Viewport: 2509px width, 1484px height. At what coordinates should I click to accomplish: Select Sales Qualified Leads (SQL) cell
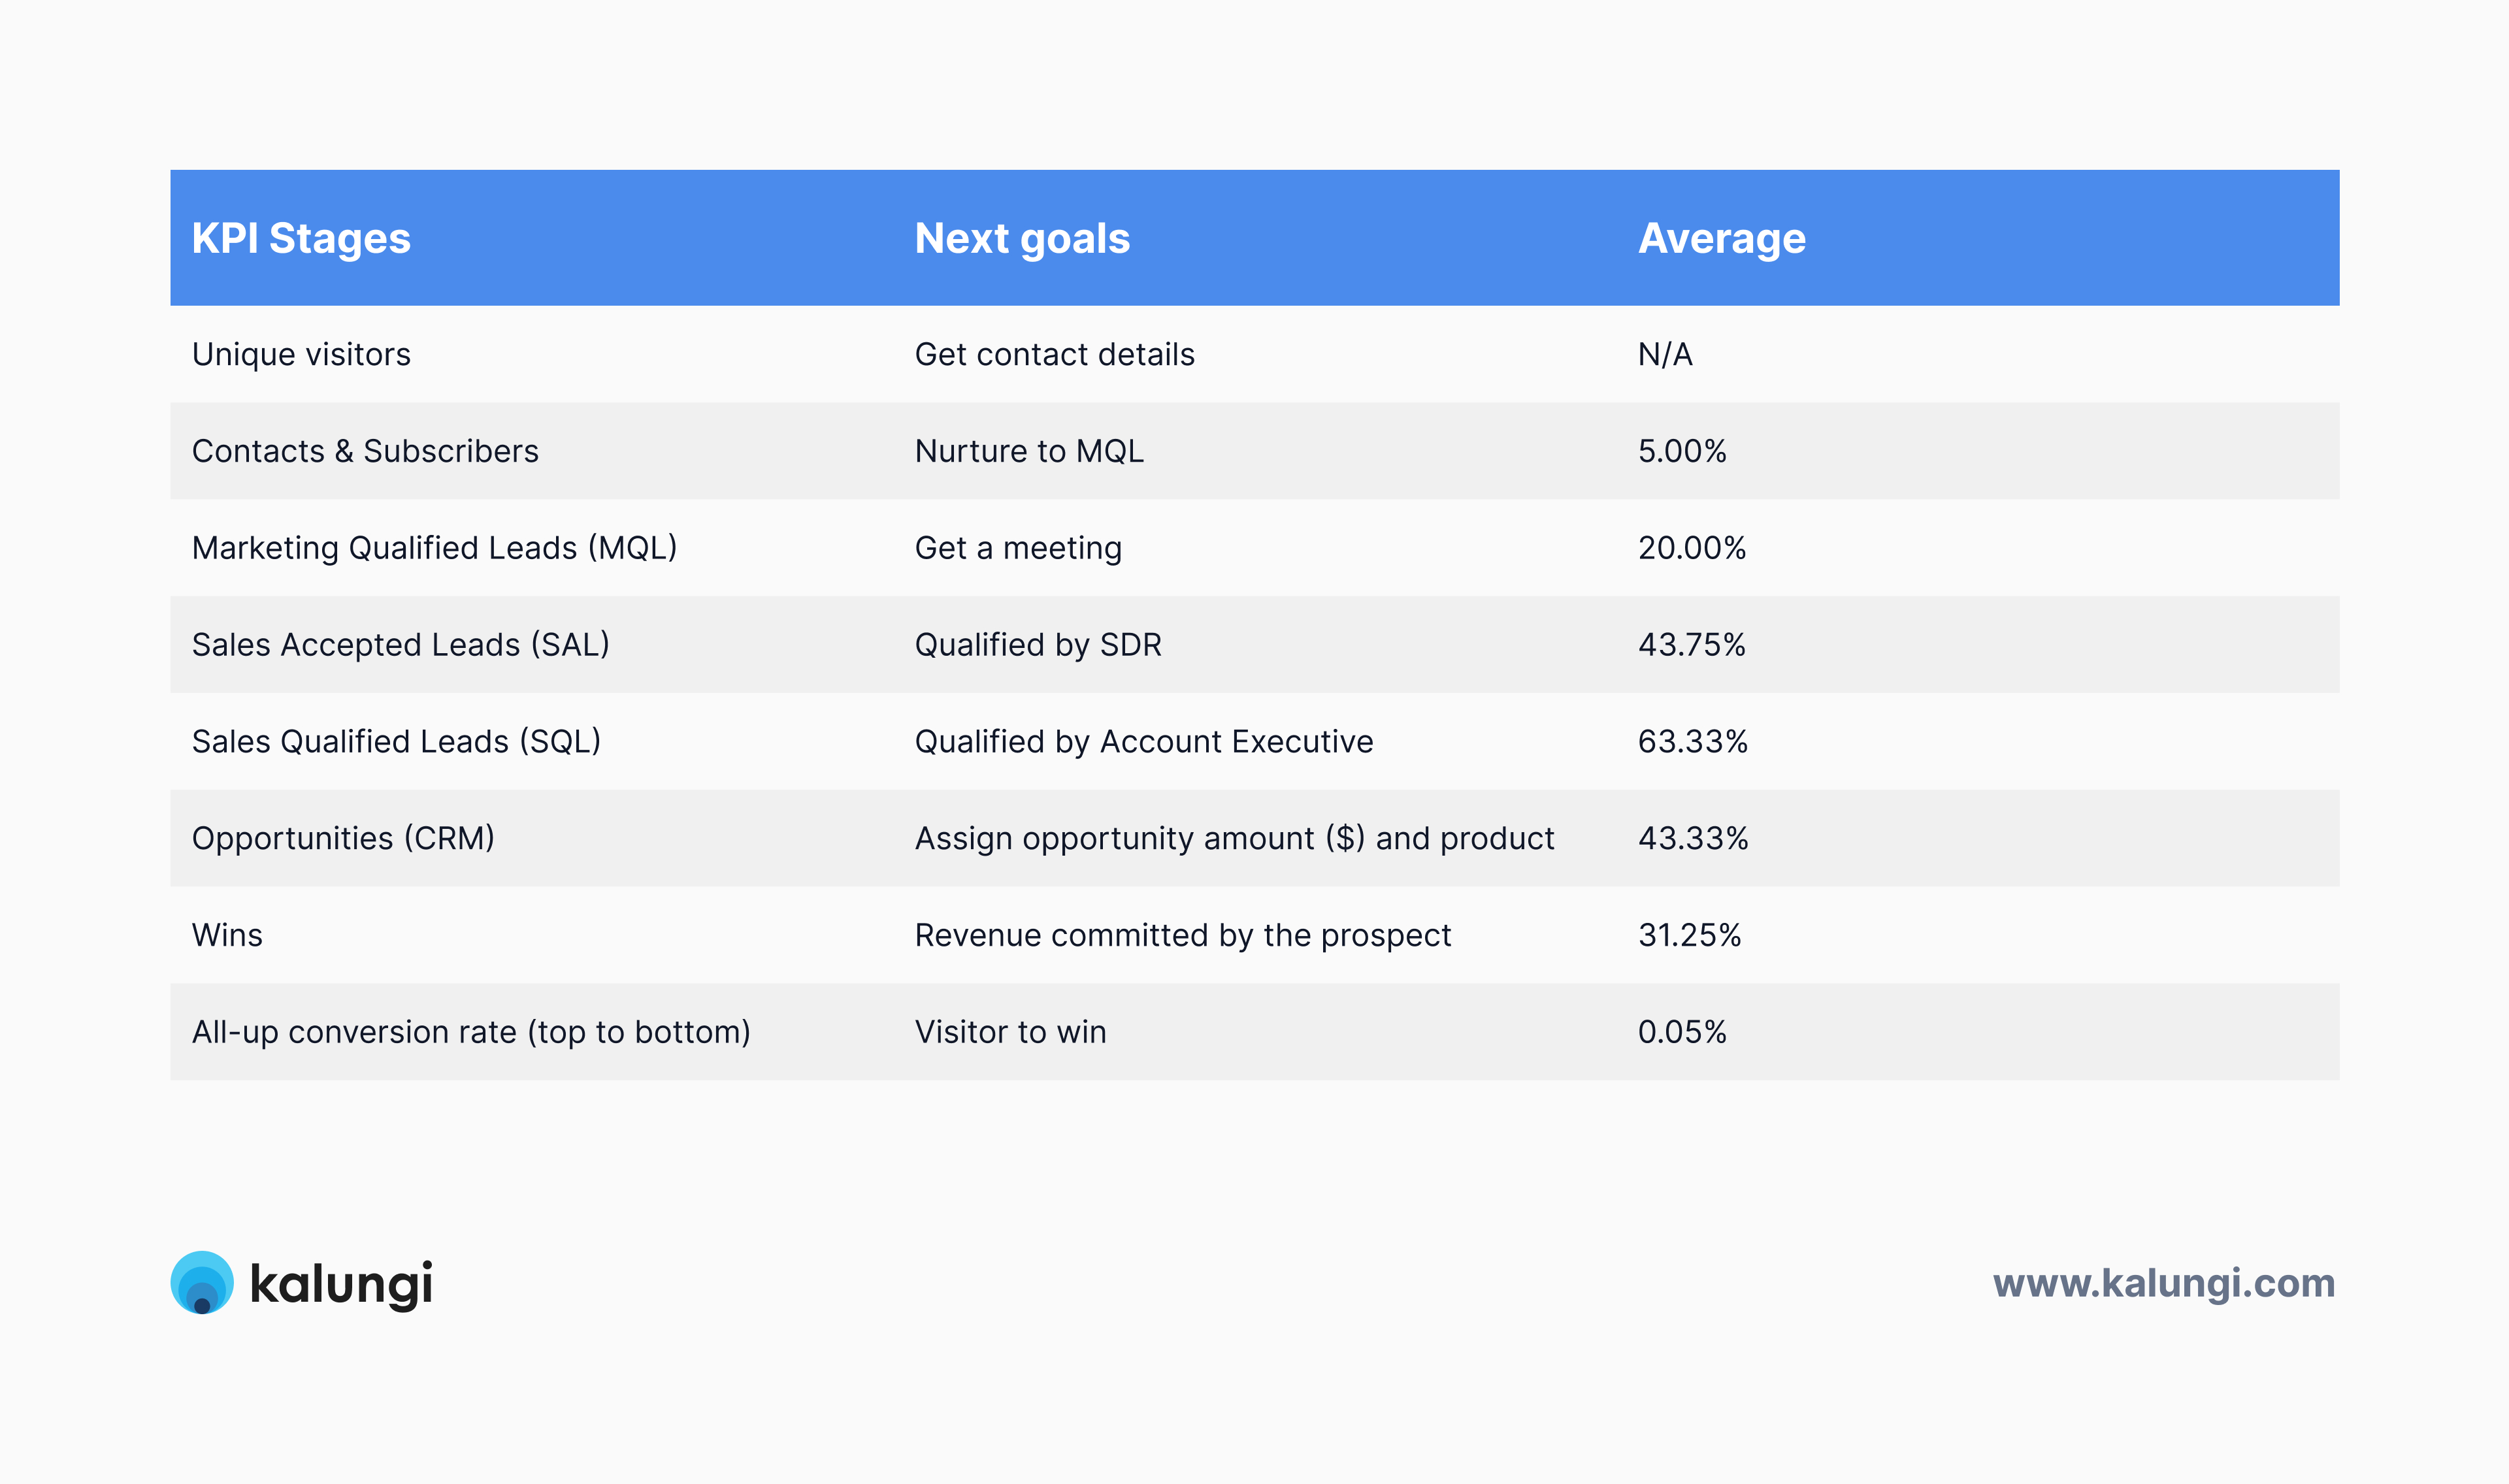click(x=396, y=741)
